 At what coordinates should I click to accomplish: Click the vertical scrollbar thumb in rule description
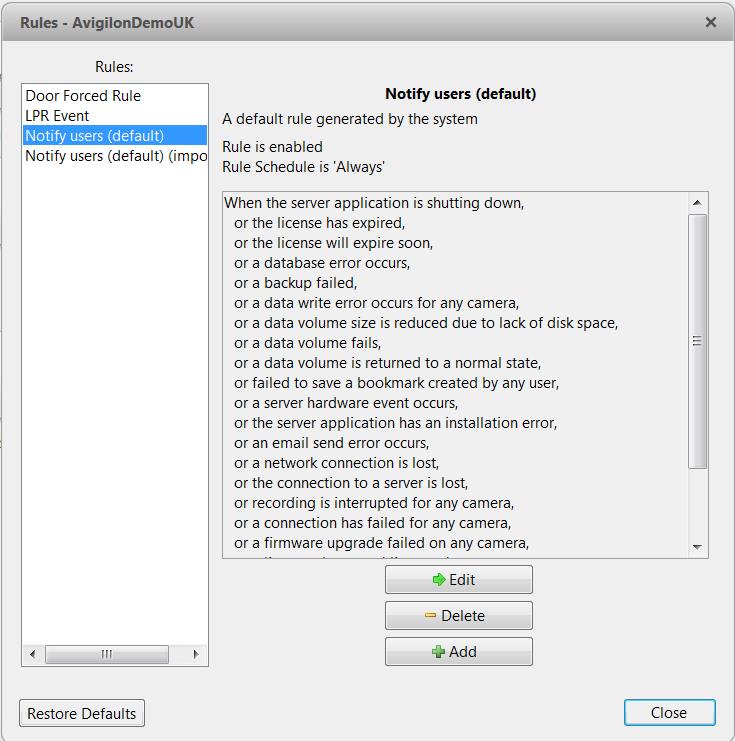coord(697,341)
